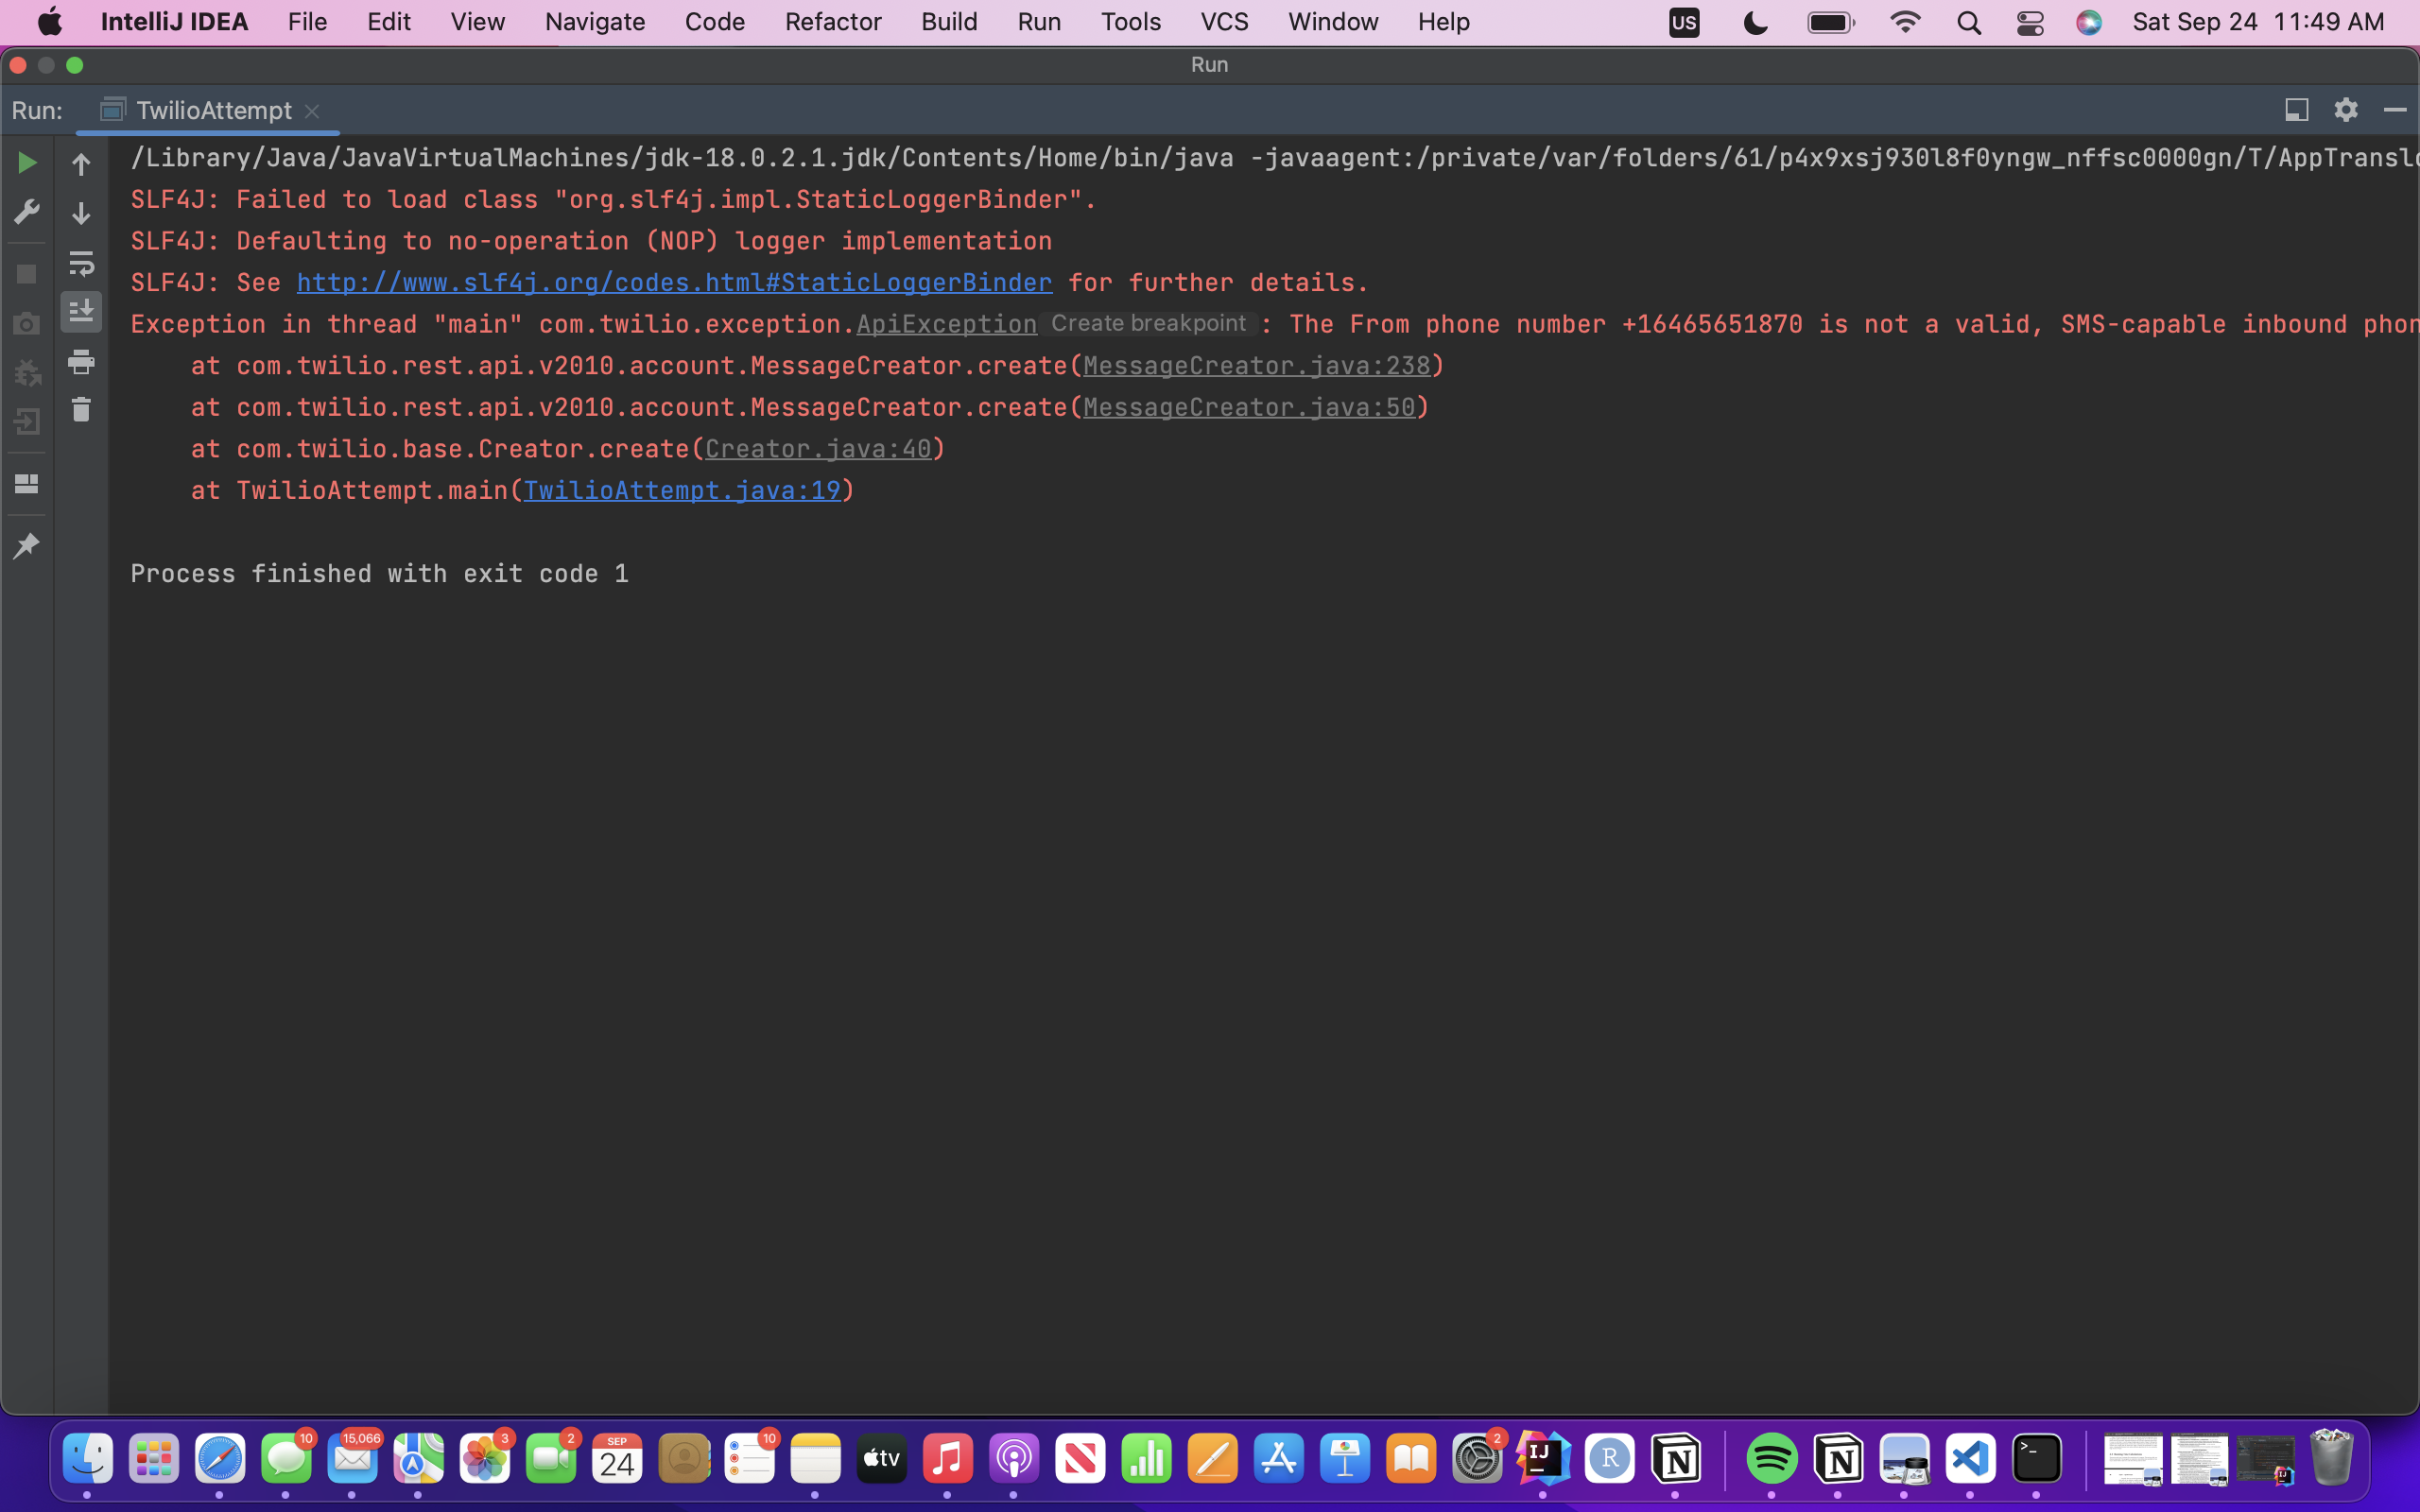
Task: Click the print console output icon
Action: click(81, 361)
